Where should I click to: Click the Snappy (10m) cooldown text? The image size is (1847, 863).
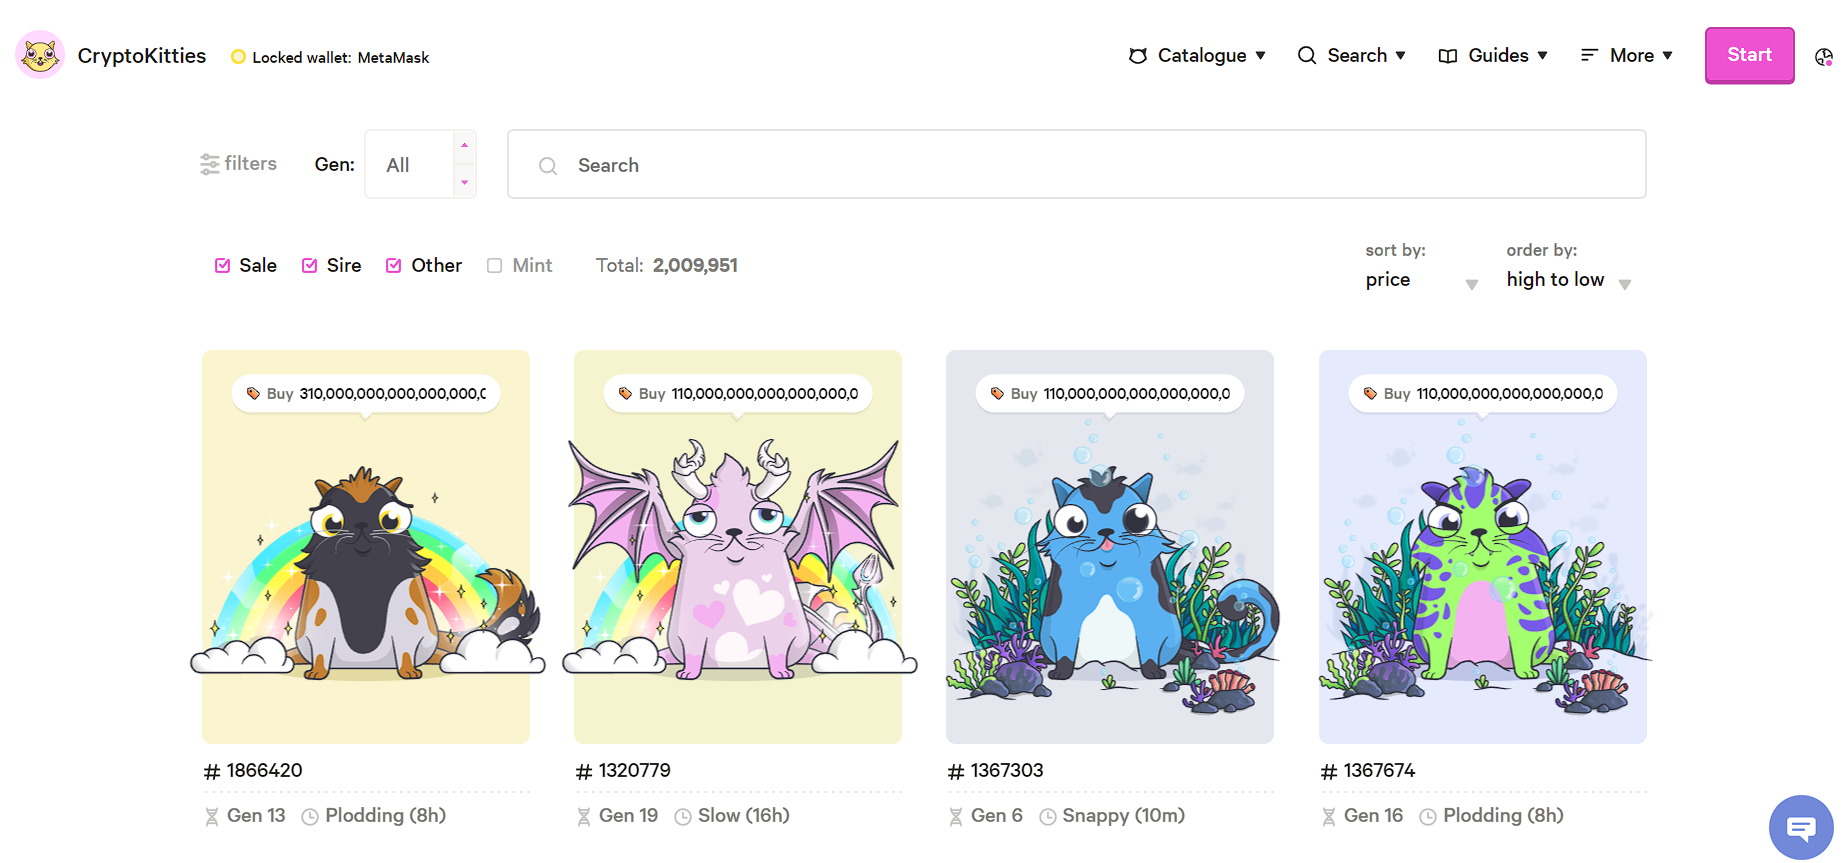[x=1124, y=816]
